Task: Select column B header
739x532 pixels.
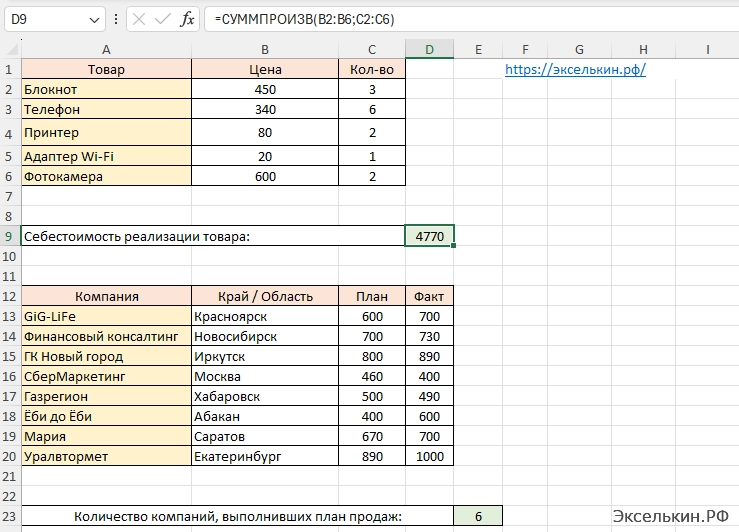Action: click(265, 50)
